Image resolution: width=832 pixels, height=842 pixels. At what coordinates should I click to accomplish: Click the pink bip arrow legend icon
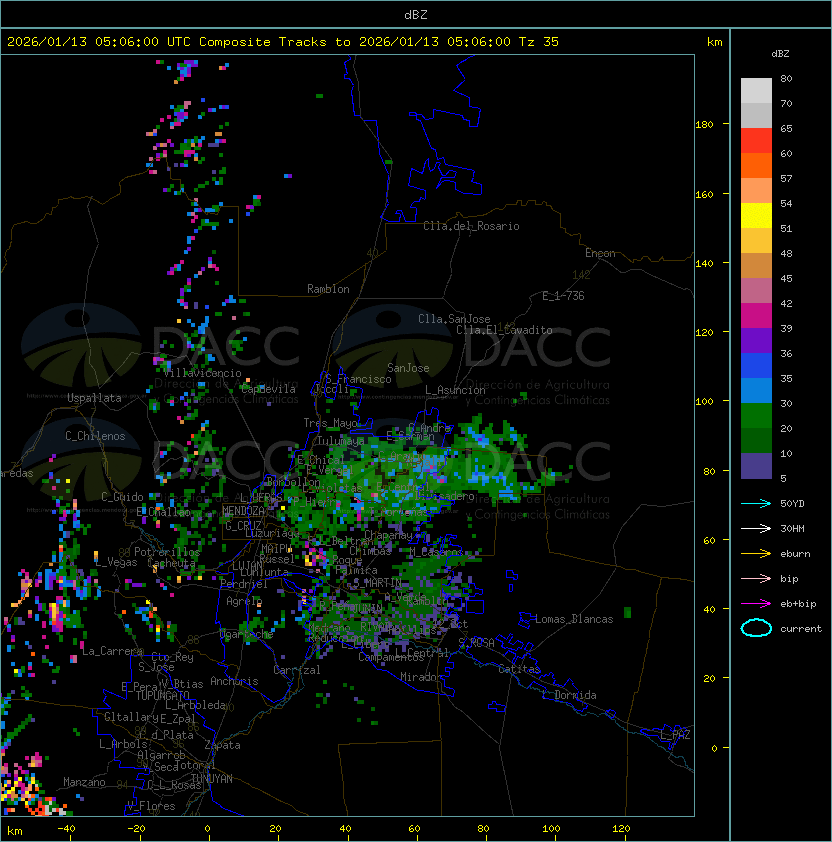[756, 578]
